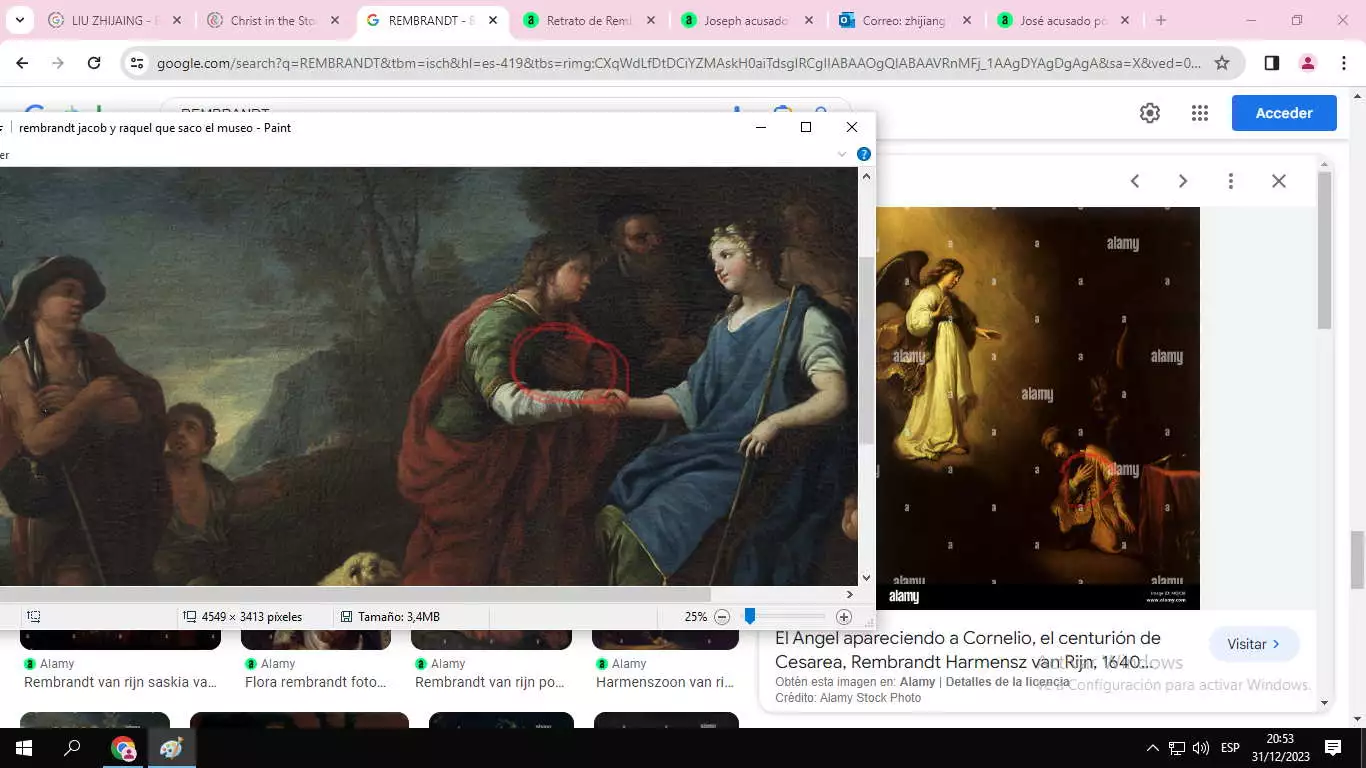Open the Chrome tab search dropdown
Viewport: 1366px width, 768px height.
[19, 20]
